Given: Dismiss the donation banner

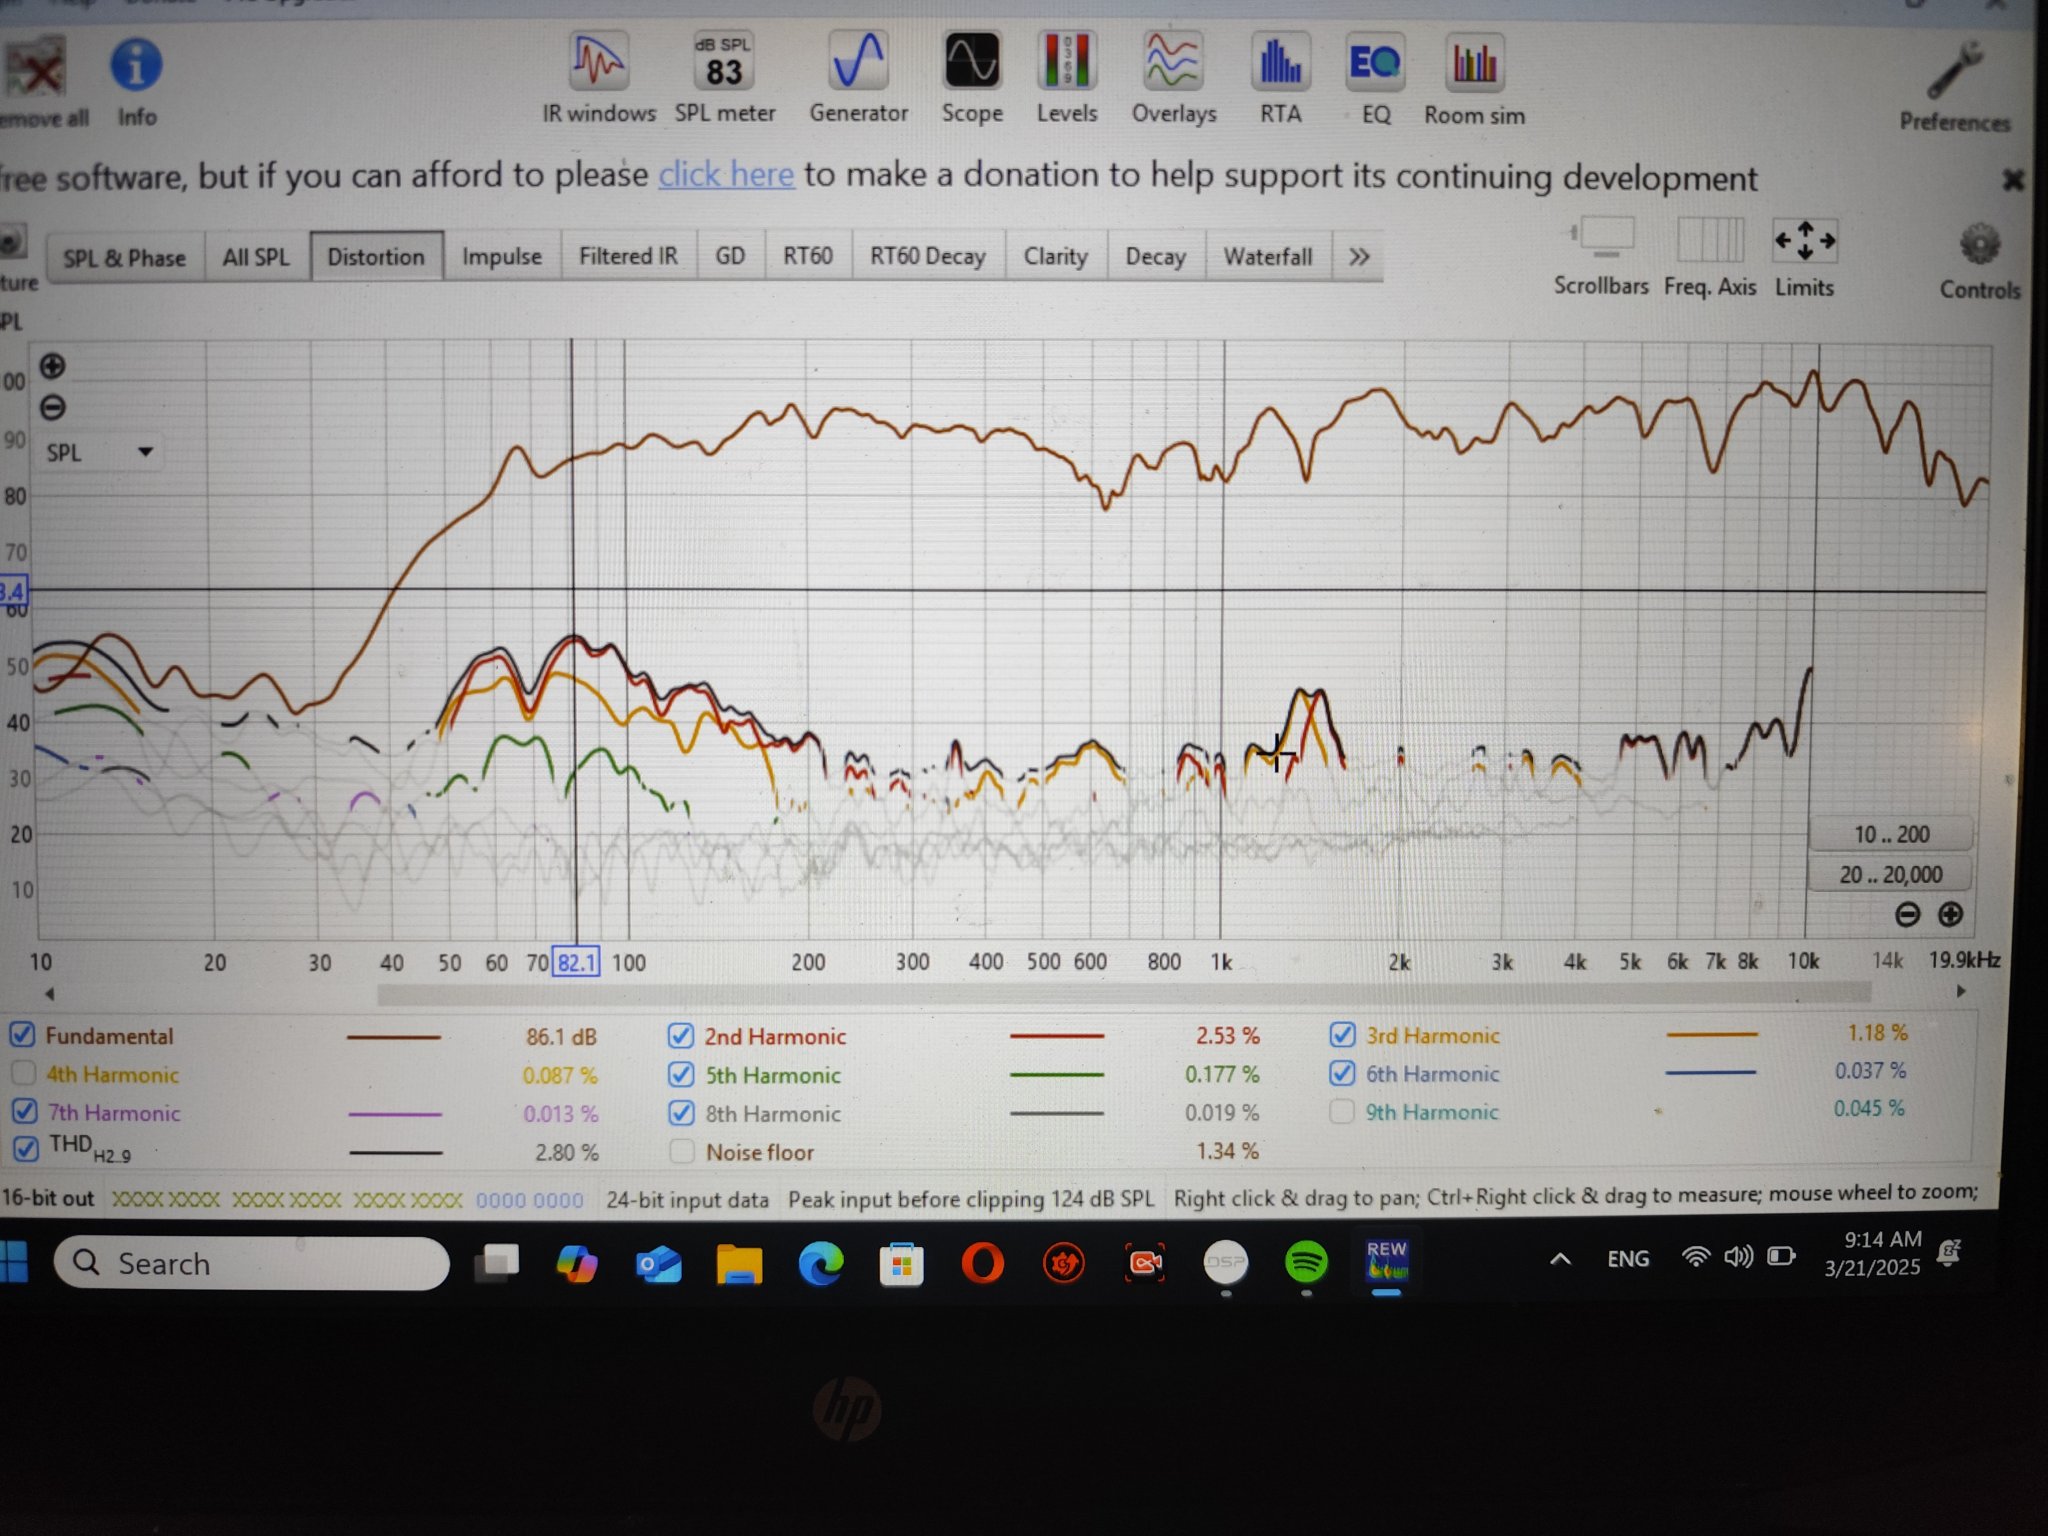Looking at the screenshot, I should coord(2013,180).
